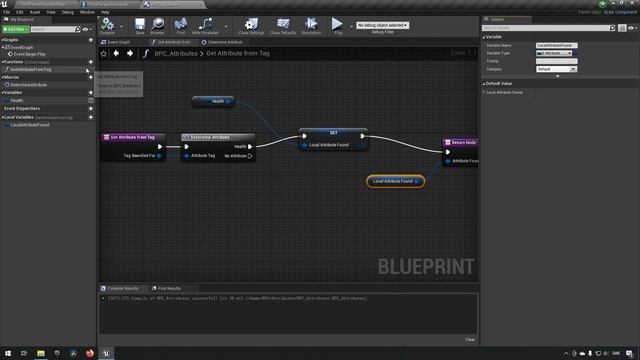This screenshot has height=360, width=640.
Task: Open the Play options dropdown arrow
Action: click(x=351, y=27)
